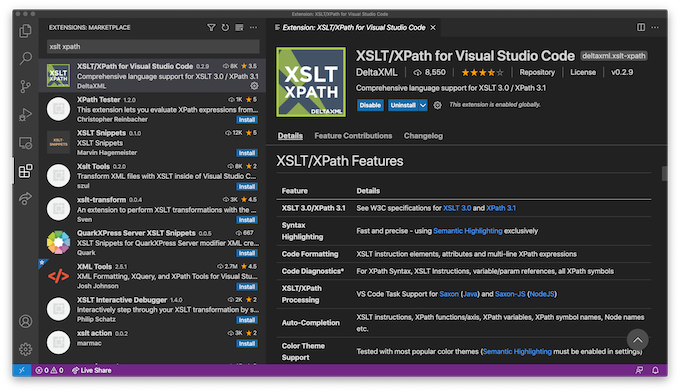680x392 pixels.
Task: Click the xslt xpath search field
Action: point(153,47)
